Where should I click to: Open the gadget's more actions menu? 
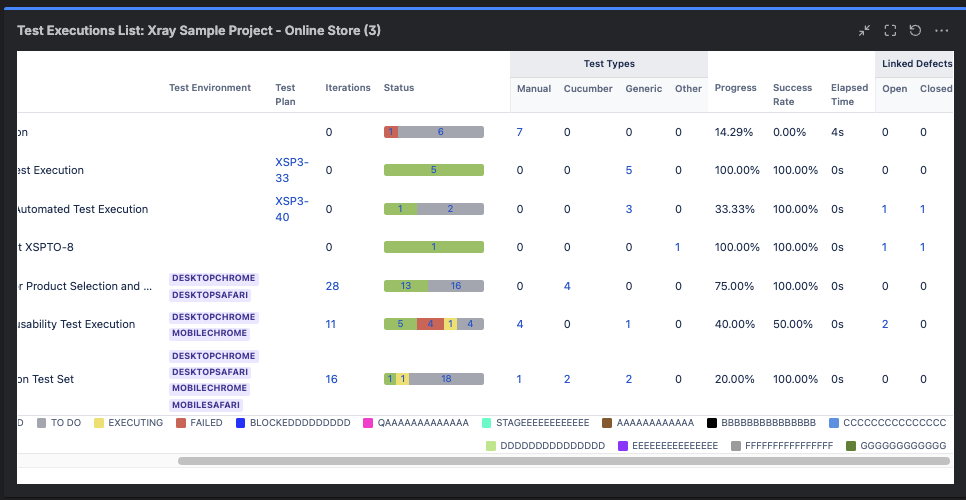[x=941, y=31]
